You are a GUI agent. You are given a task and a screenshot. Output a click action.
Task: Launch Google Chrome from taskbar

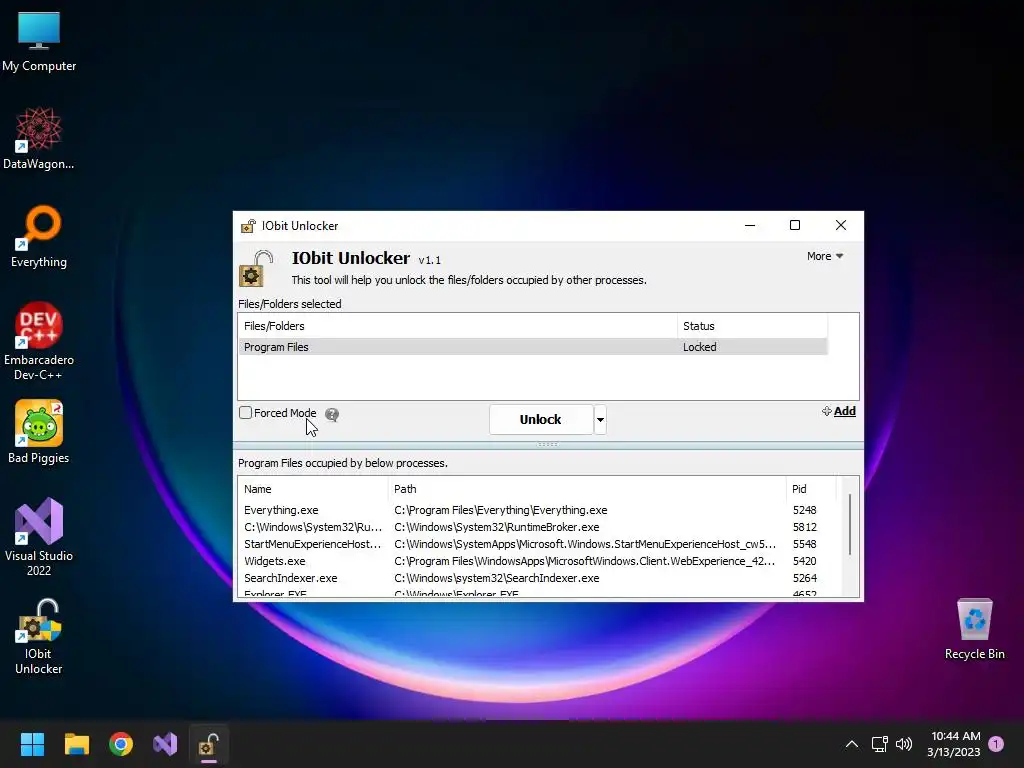tap(121, 744)
